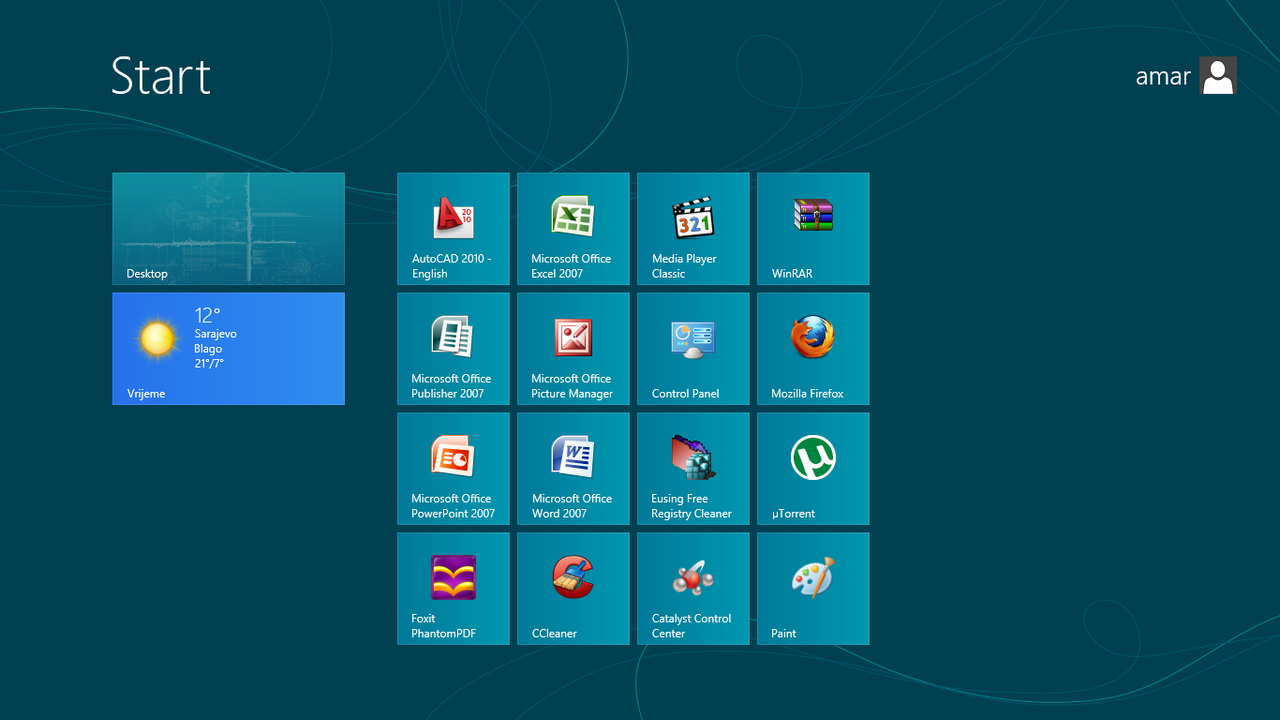Click the amar user account picture
The height and width of the screenshot is (720, 1280).
pos(1218,75)
